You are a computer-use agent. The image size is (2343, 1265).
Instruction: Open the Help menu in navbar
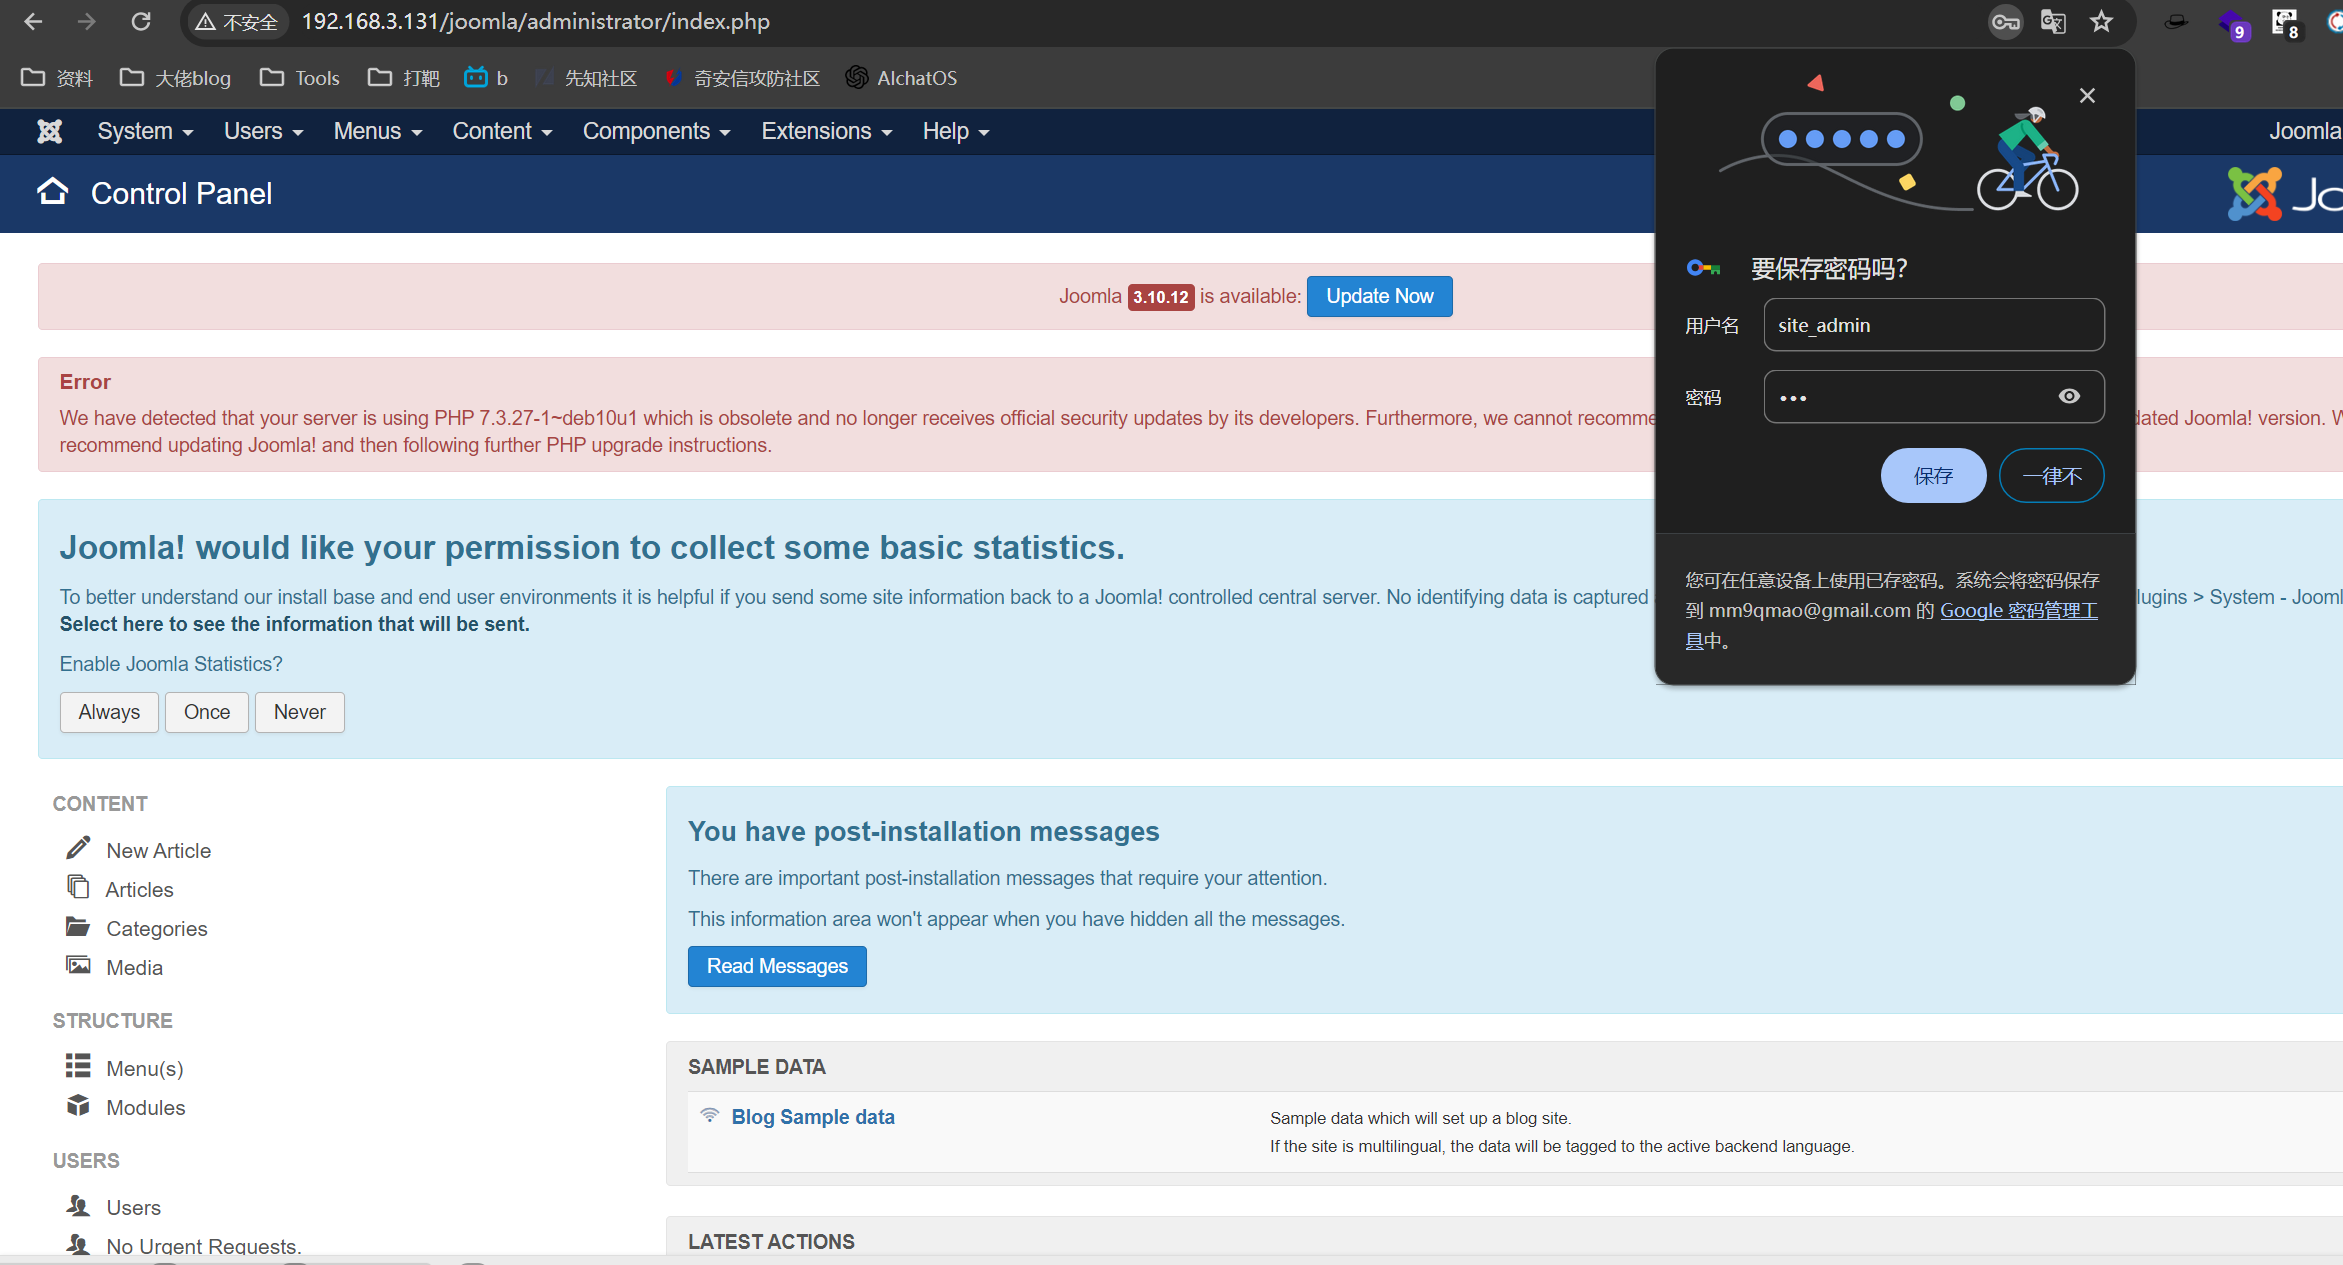[955, 131]
